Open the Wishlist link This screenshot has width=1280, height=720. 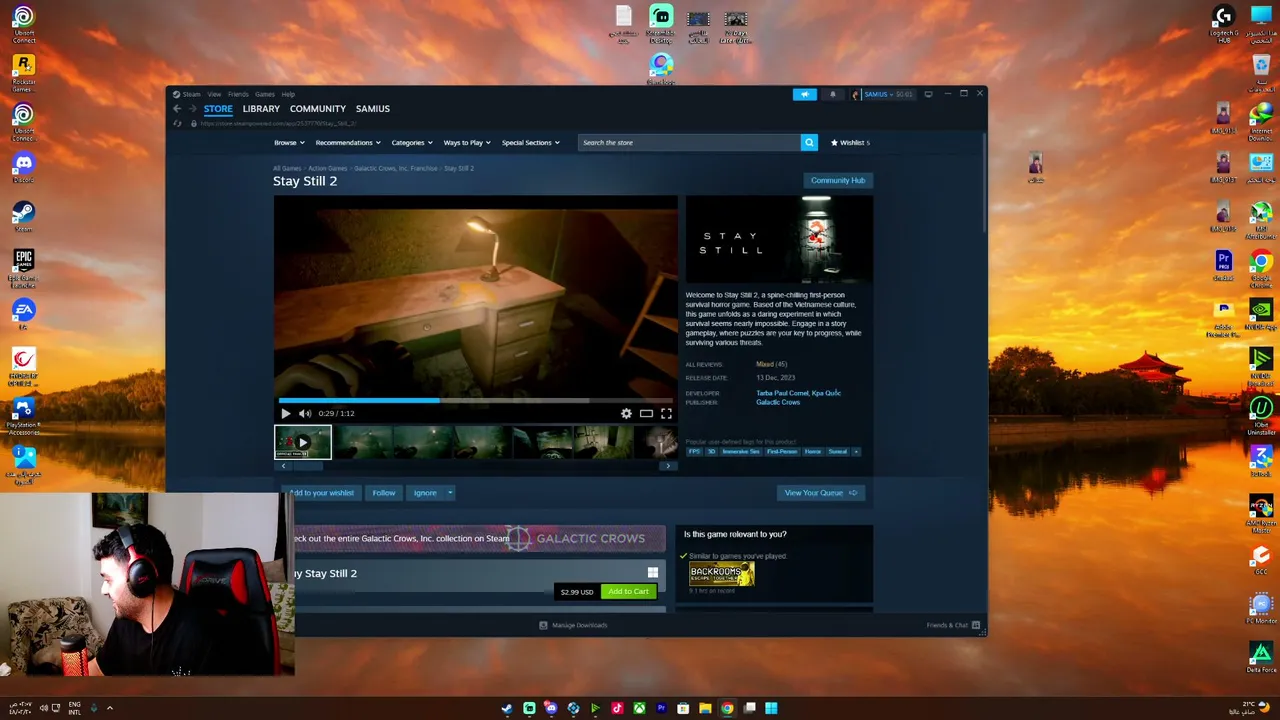[x=850, y=142]
